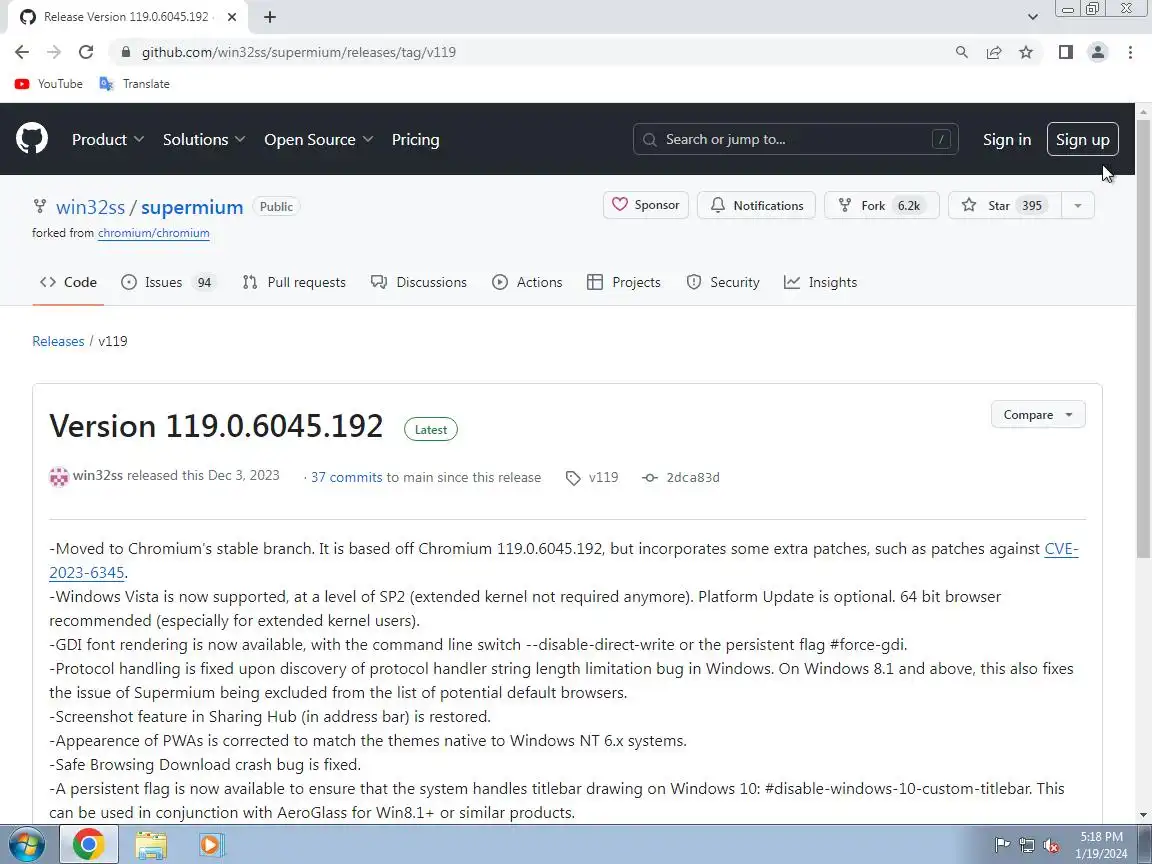Reload the page with the refresh icon
1152x864 pixels.
point(86,52)
